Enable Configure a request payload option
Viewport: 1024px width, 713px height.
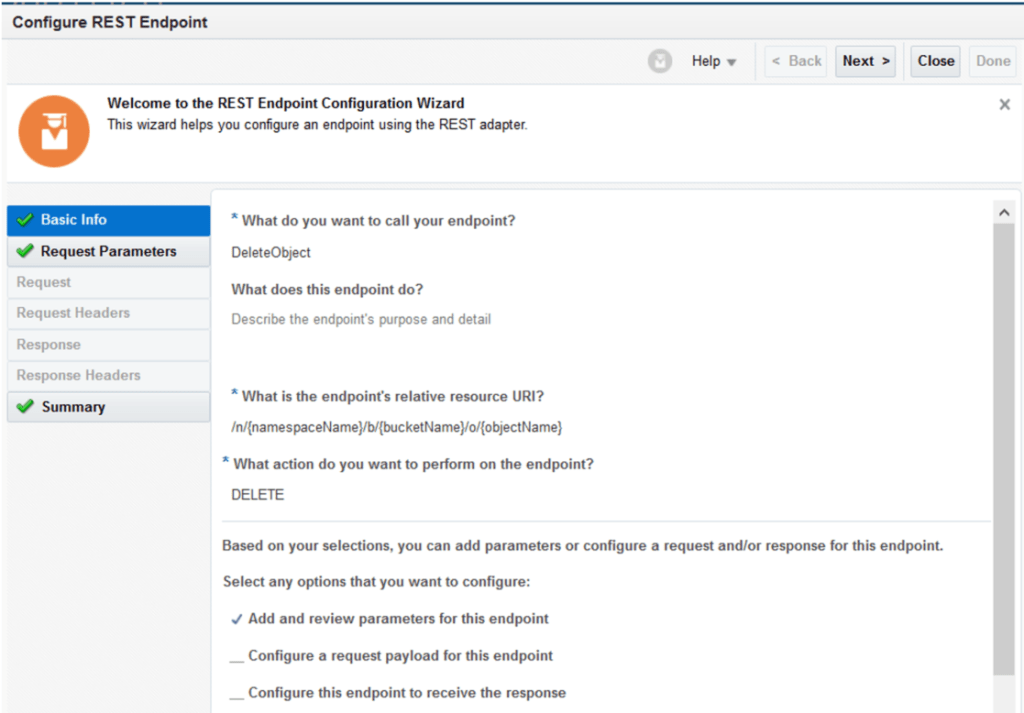[x=237, y=656]
